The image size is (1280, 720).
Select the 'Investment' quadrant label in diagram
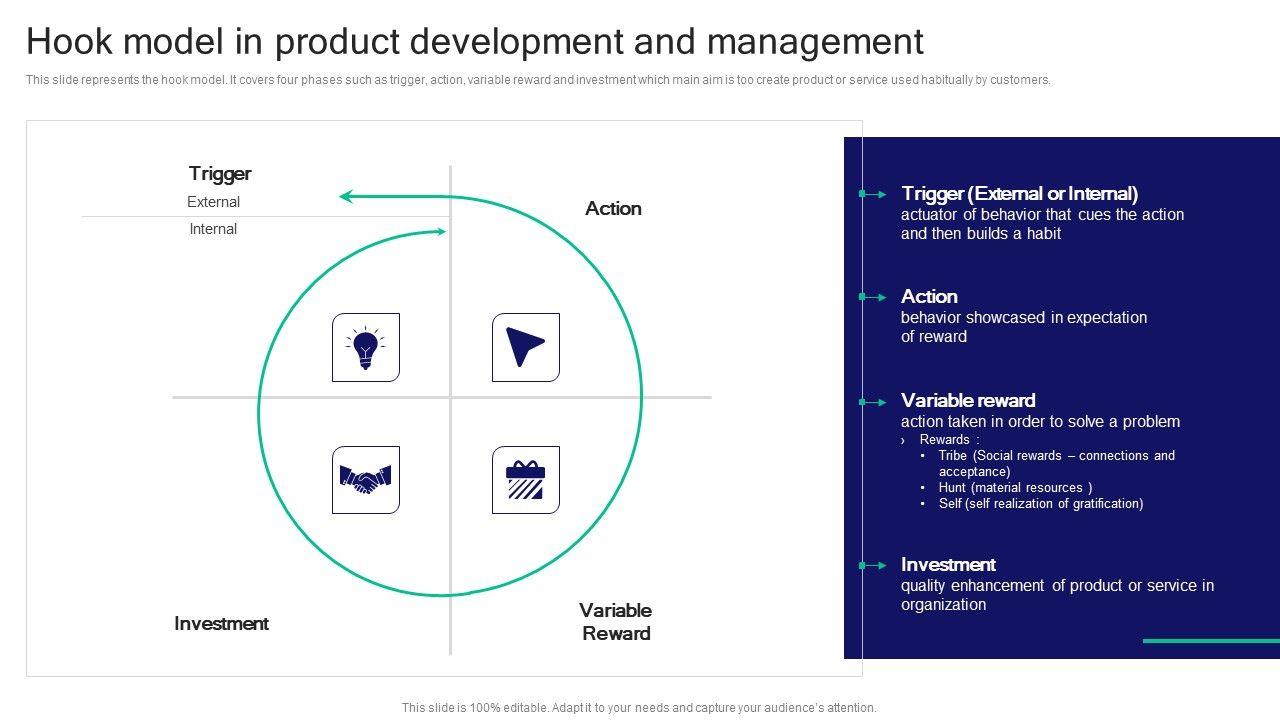click(221, 623)
